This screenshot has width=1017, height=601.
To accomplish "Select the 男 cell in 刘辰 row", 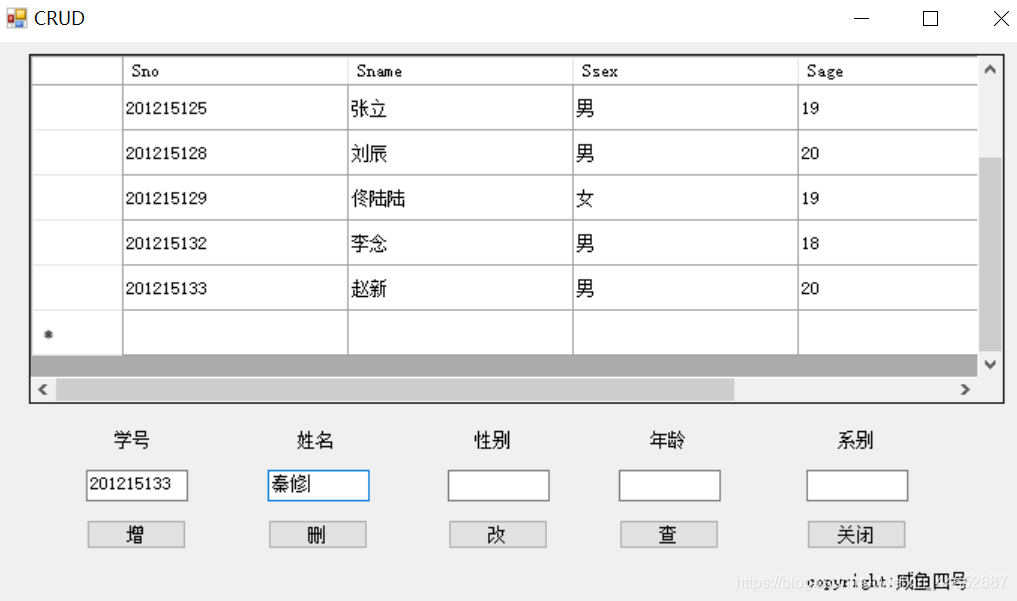I will tap(685, 153).
